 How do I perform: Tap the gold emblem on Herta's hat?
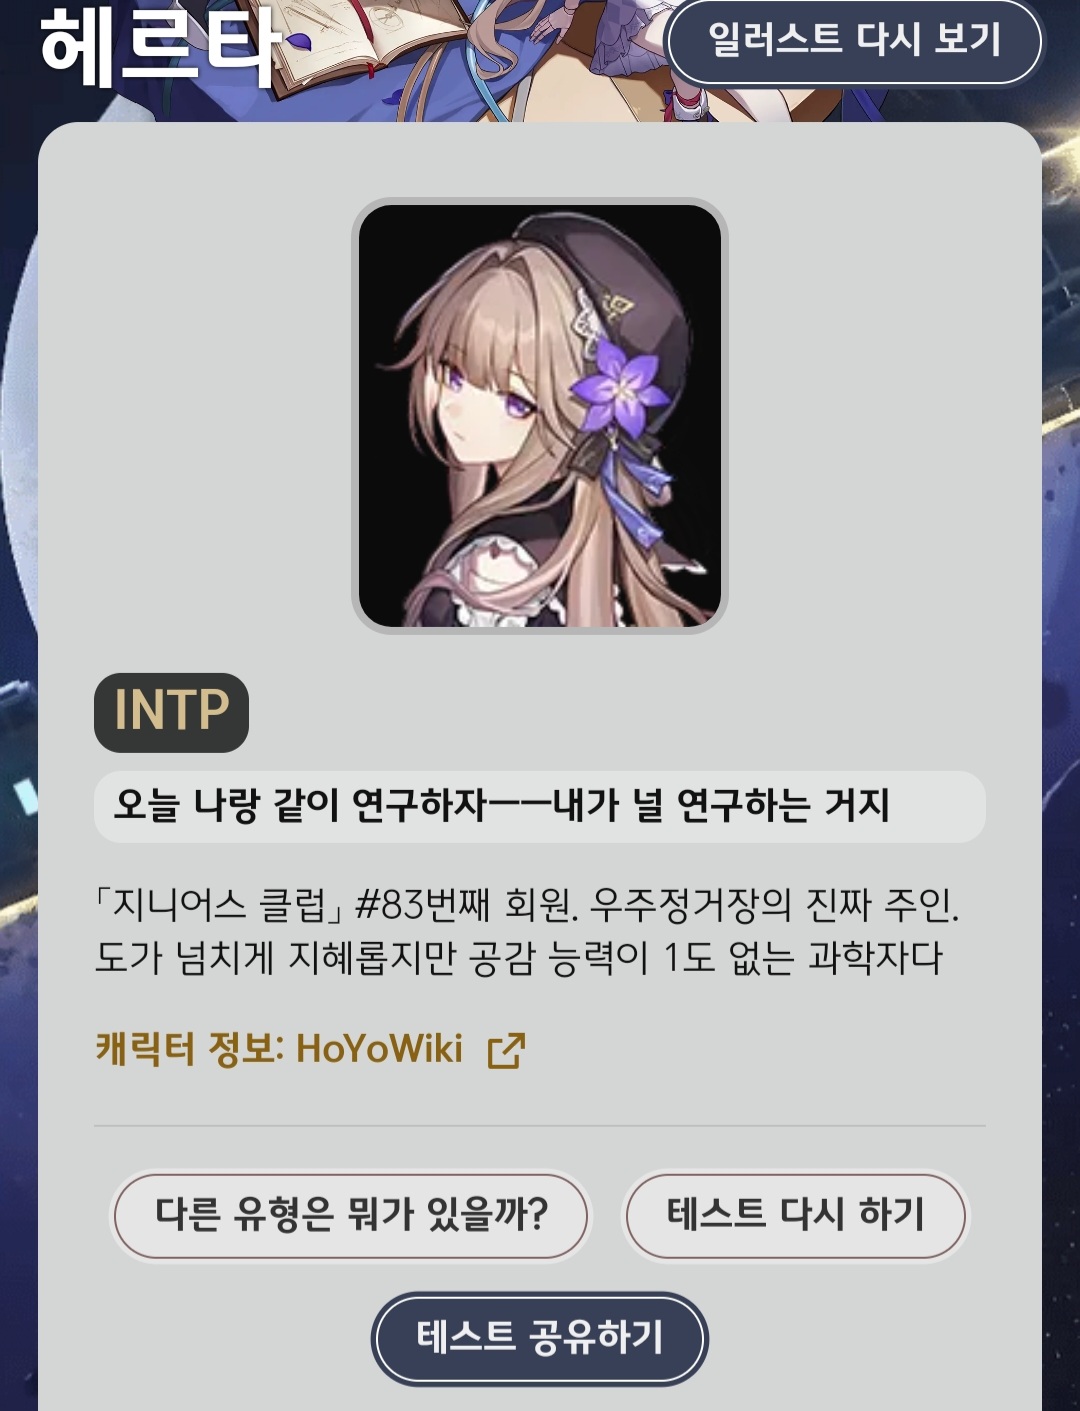(x=618, y=307)
